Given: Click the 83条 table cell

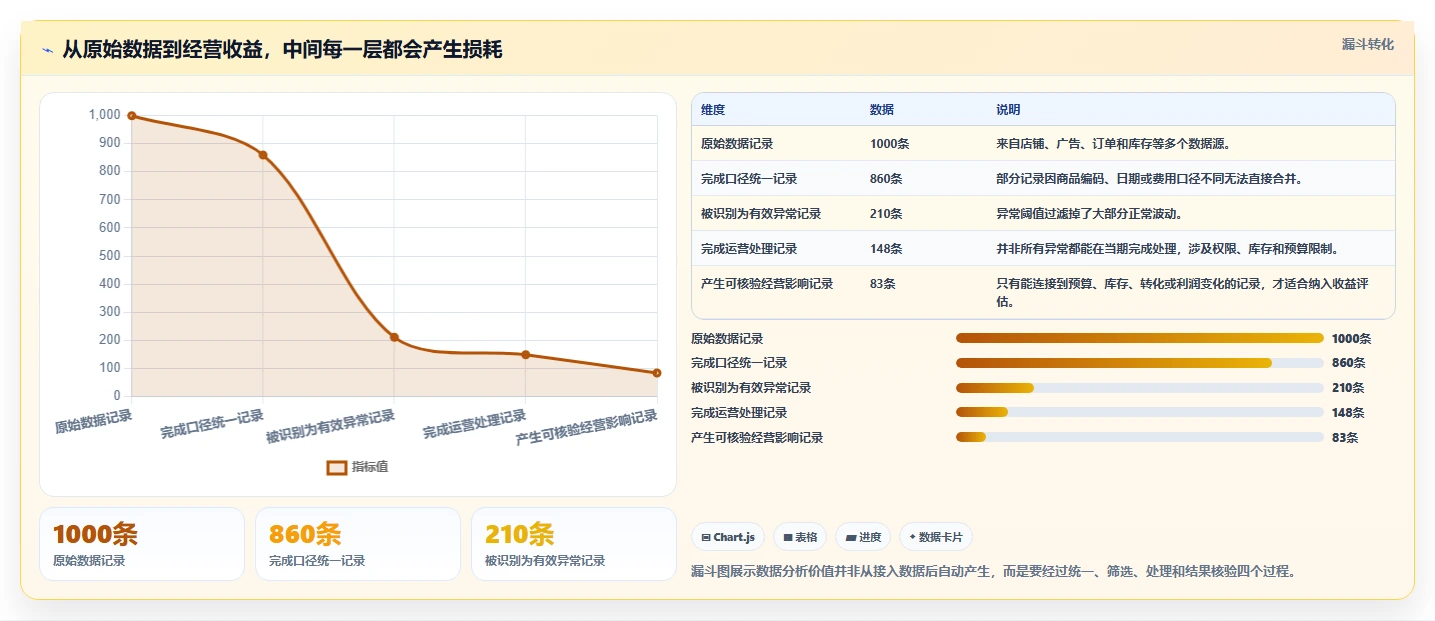Looking at the screenshot, I should [883, 283].
